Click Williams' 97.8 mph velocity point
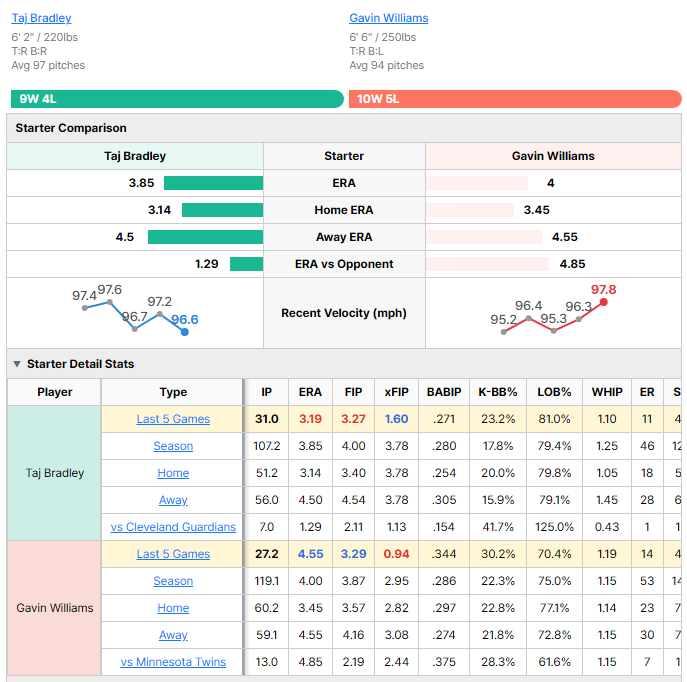The height and width of the screenshot is (682, 687). 604,302
